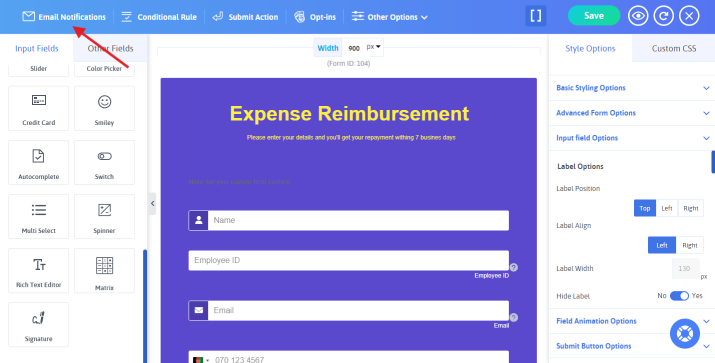Toggle the Hide Label switch
This screenshot has width=715, height=363.
[x=679, y=296]
